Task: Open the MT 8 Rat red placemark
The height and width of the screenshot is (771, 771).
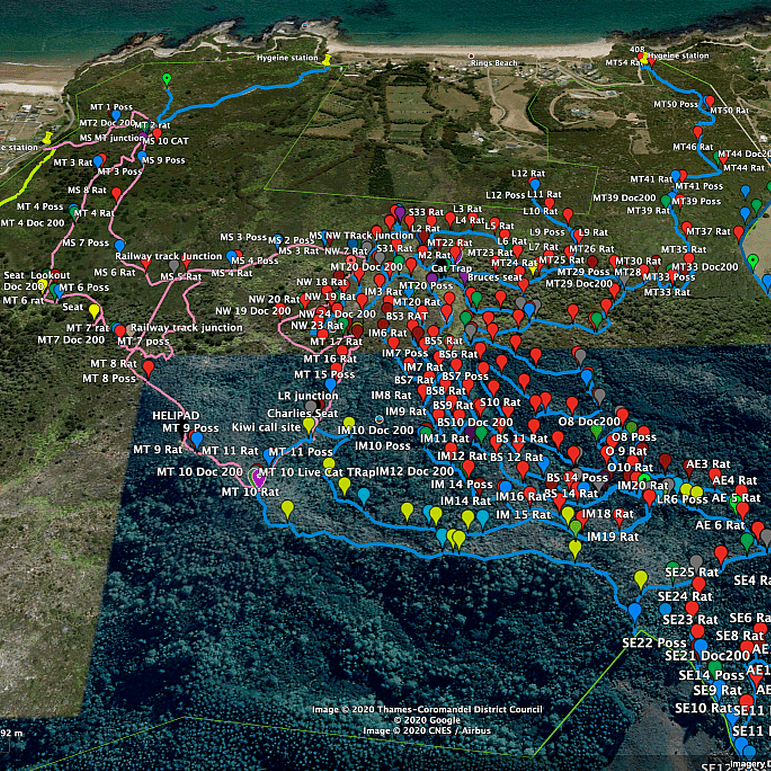Action: pos(148,367)
